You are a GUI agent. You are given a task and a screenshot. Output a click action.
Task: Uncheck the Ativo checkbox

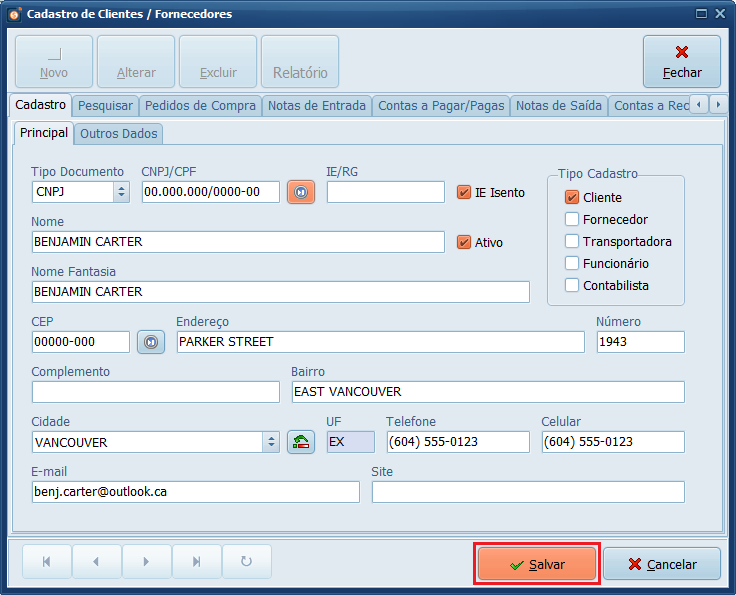(464, 242)
